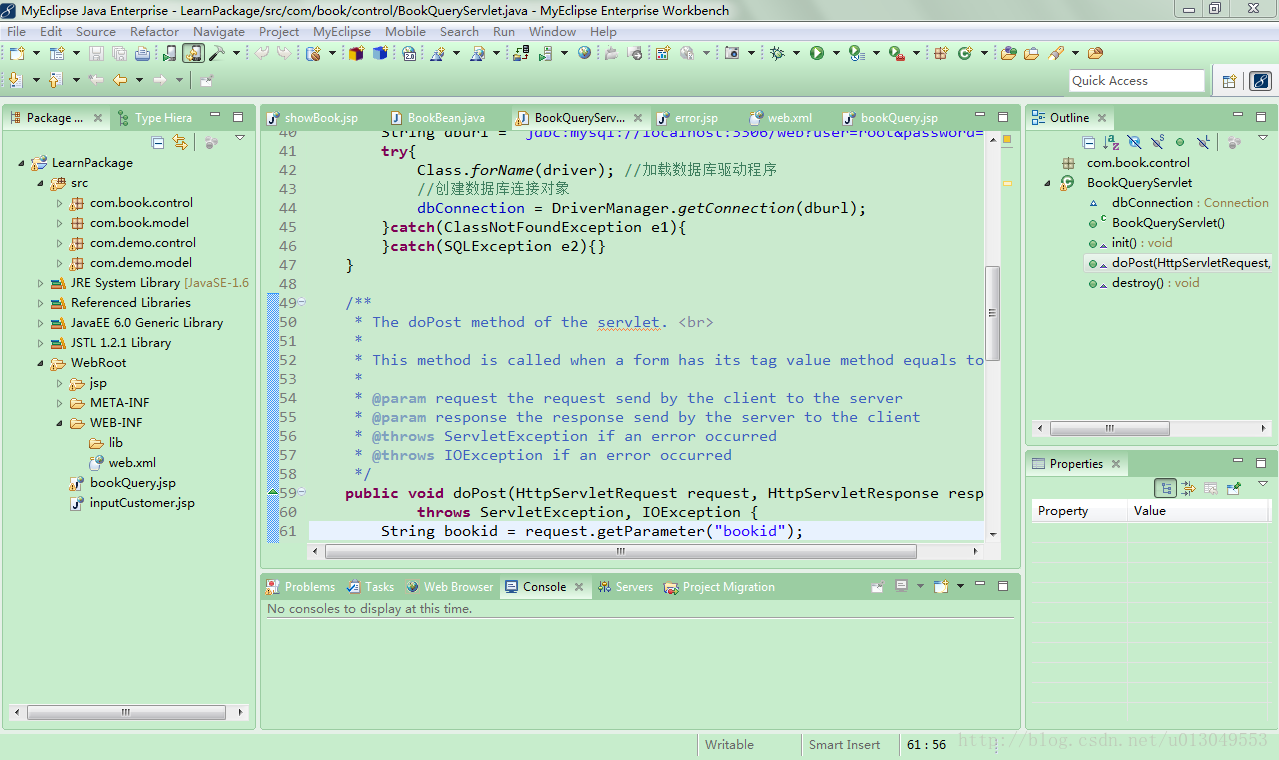The height and width of the screenshot is (760, 1279).
Task: Click Open Console icon in Console view
Action: 941,587
